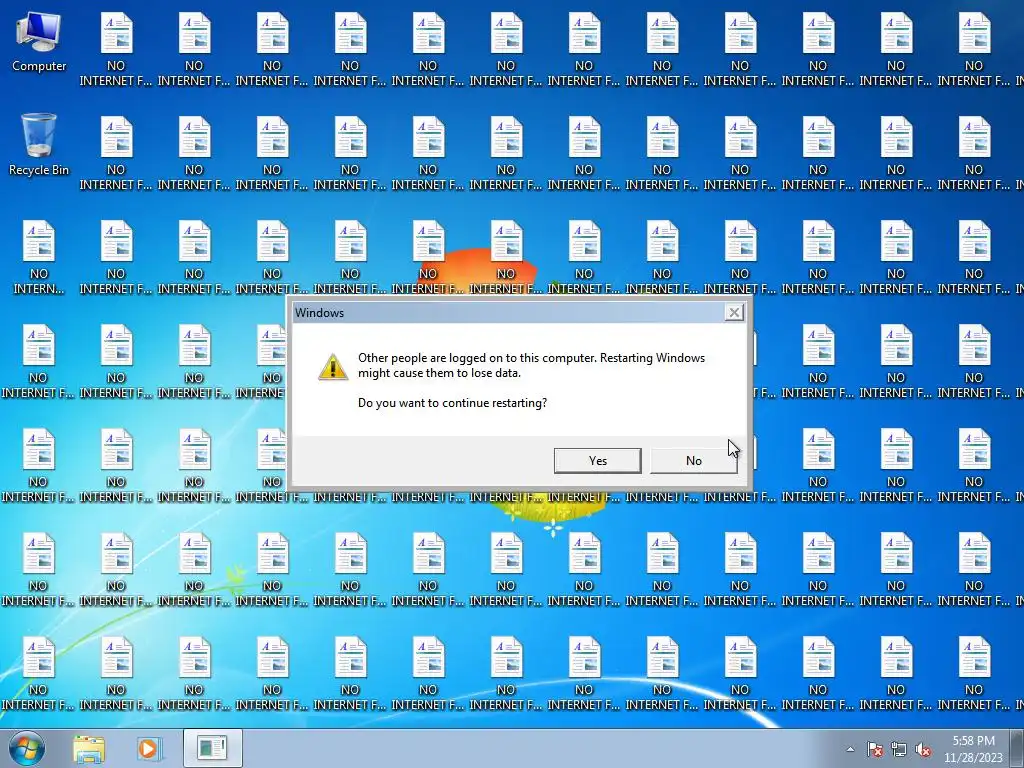Viewport: 1024px width, 768px height.
Task: Cancel the restart with No button
Action: (x=694, y=460)
